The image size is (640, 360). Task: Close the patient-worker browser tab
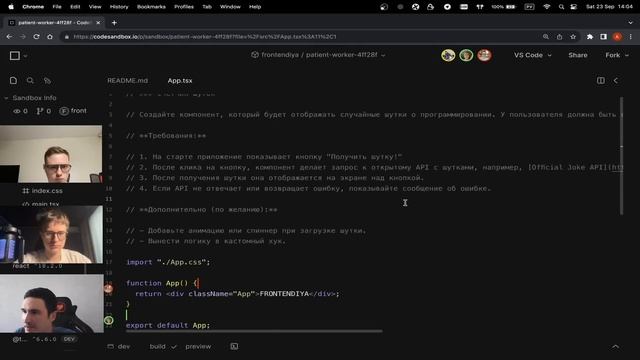coord(98,23)
